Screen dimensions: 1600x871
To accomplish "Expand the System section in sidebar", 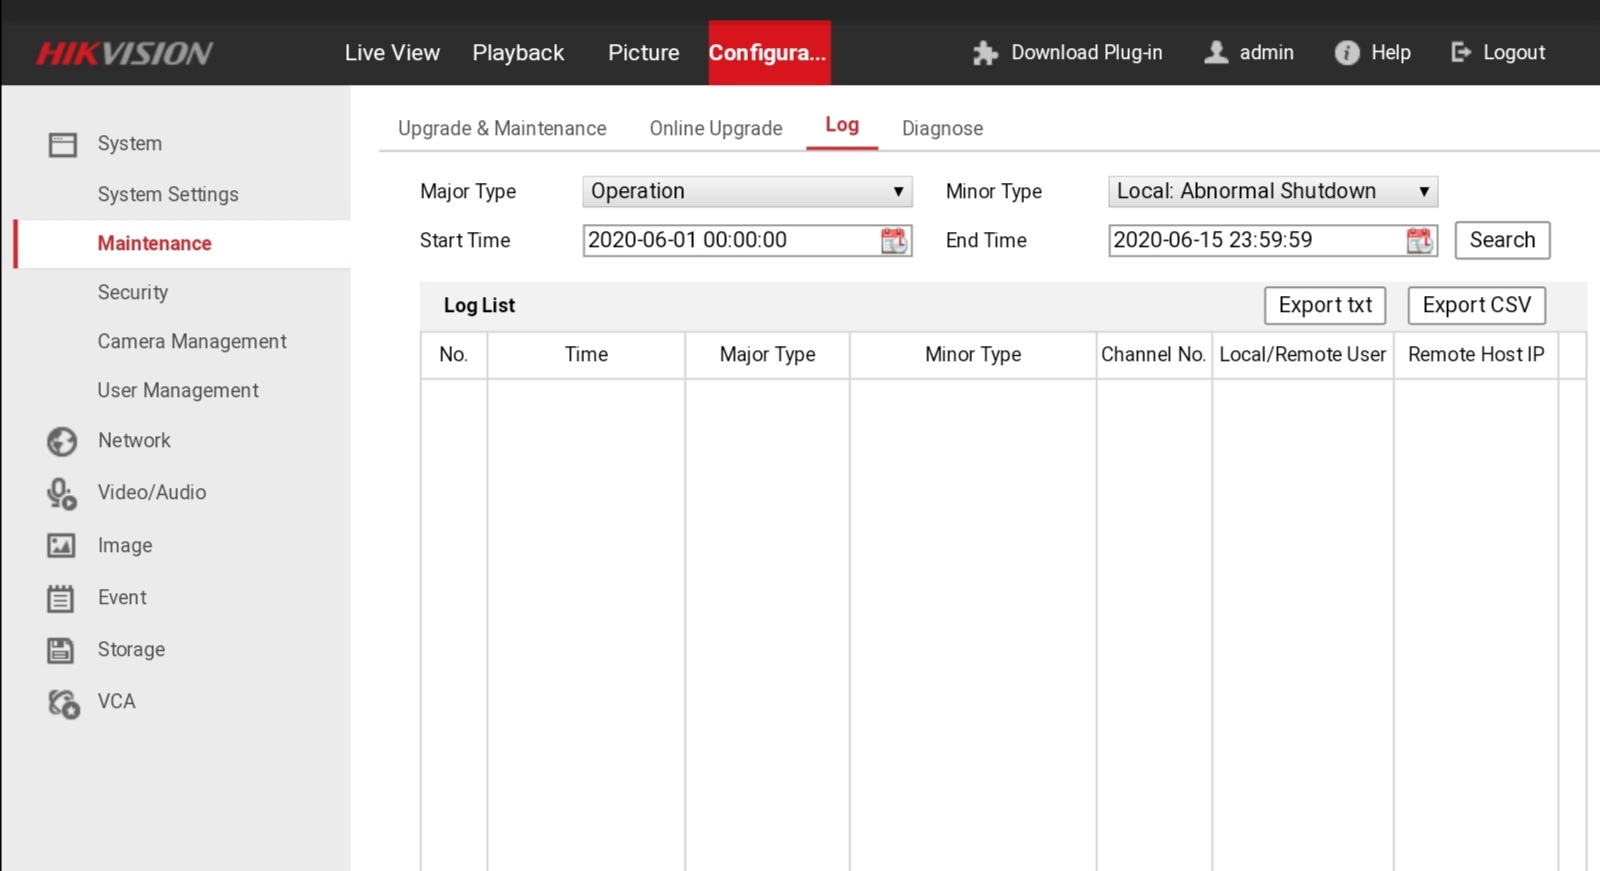I will (129, 144).
